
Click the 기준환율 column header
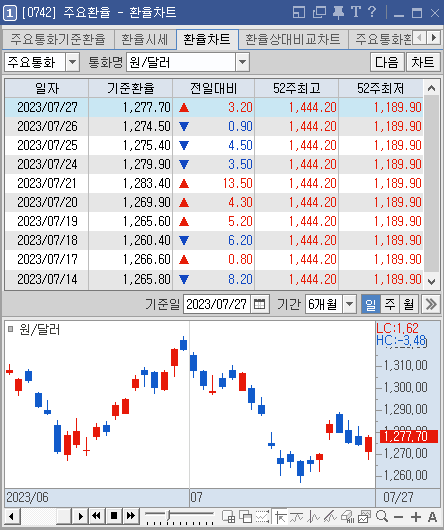pyautogui.click(x=130, y=89)
